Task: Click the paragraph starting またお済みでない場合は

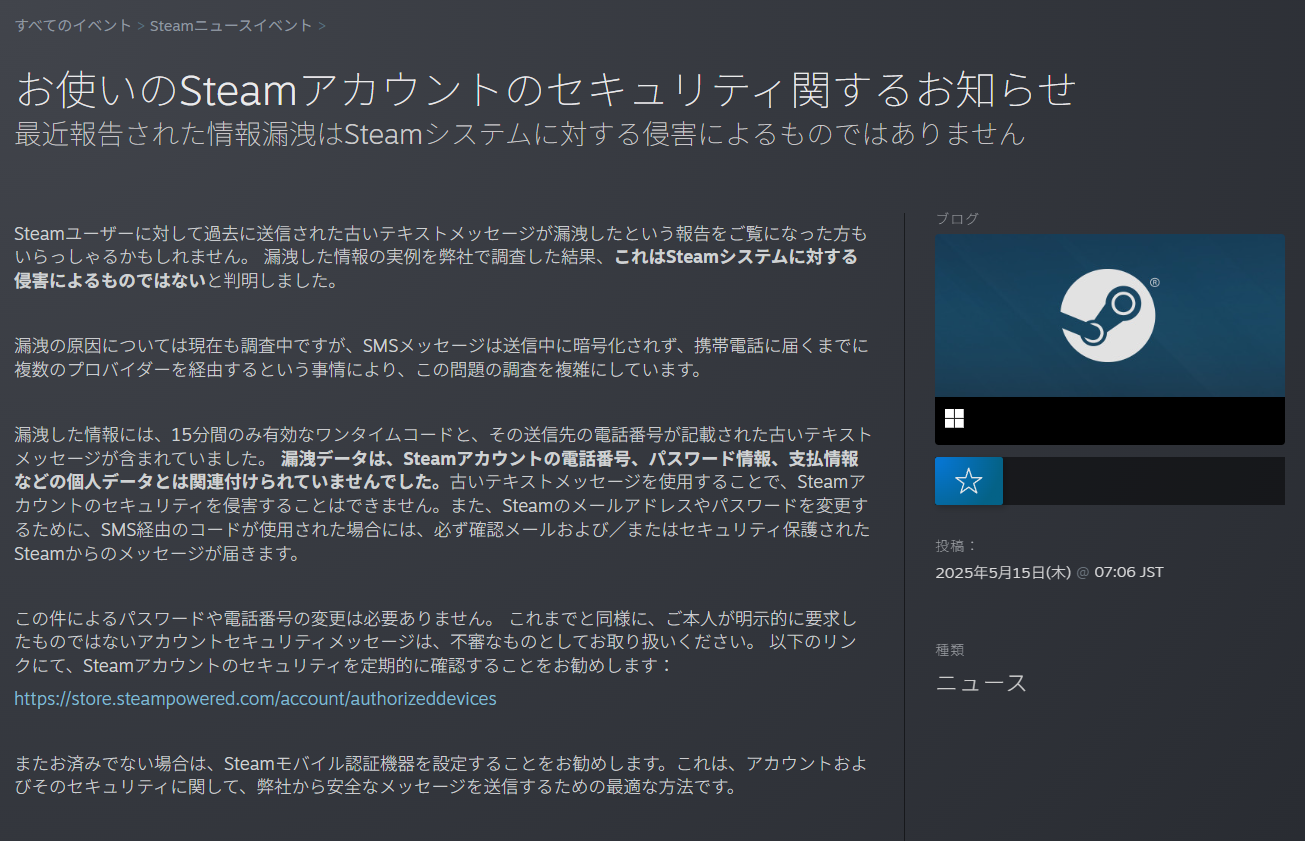Action: point(441,775)
